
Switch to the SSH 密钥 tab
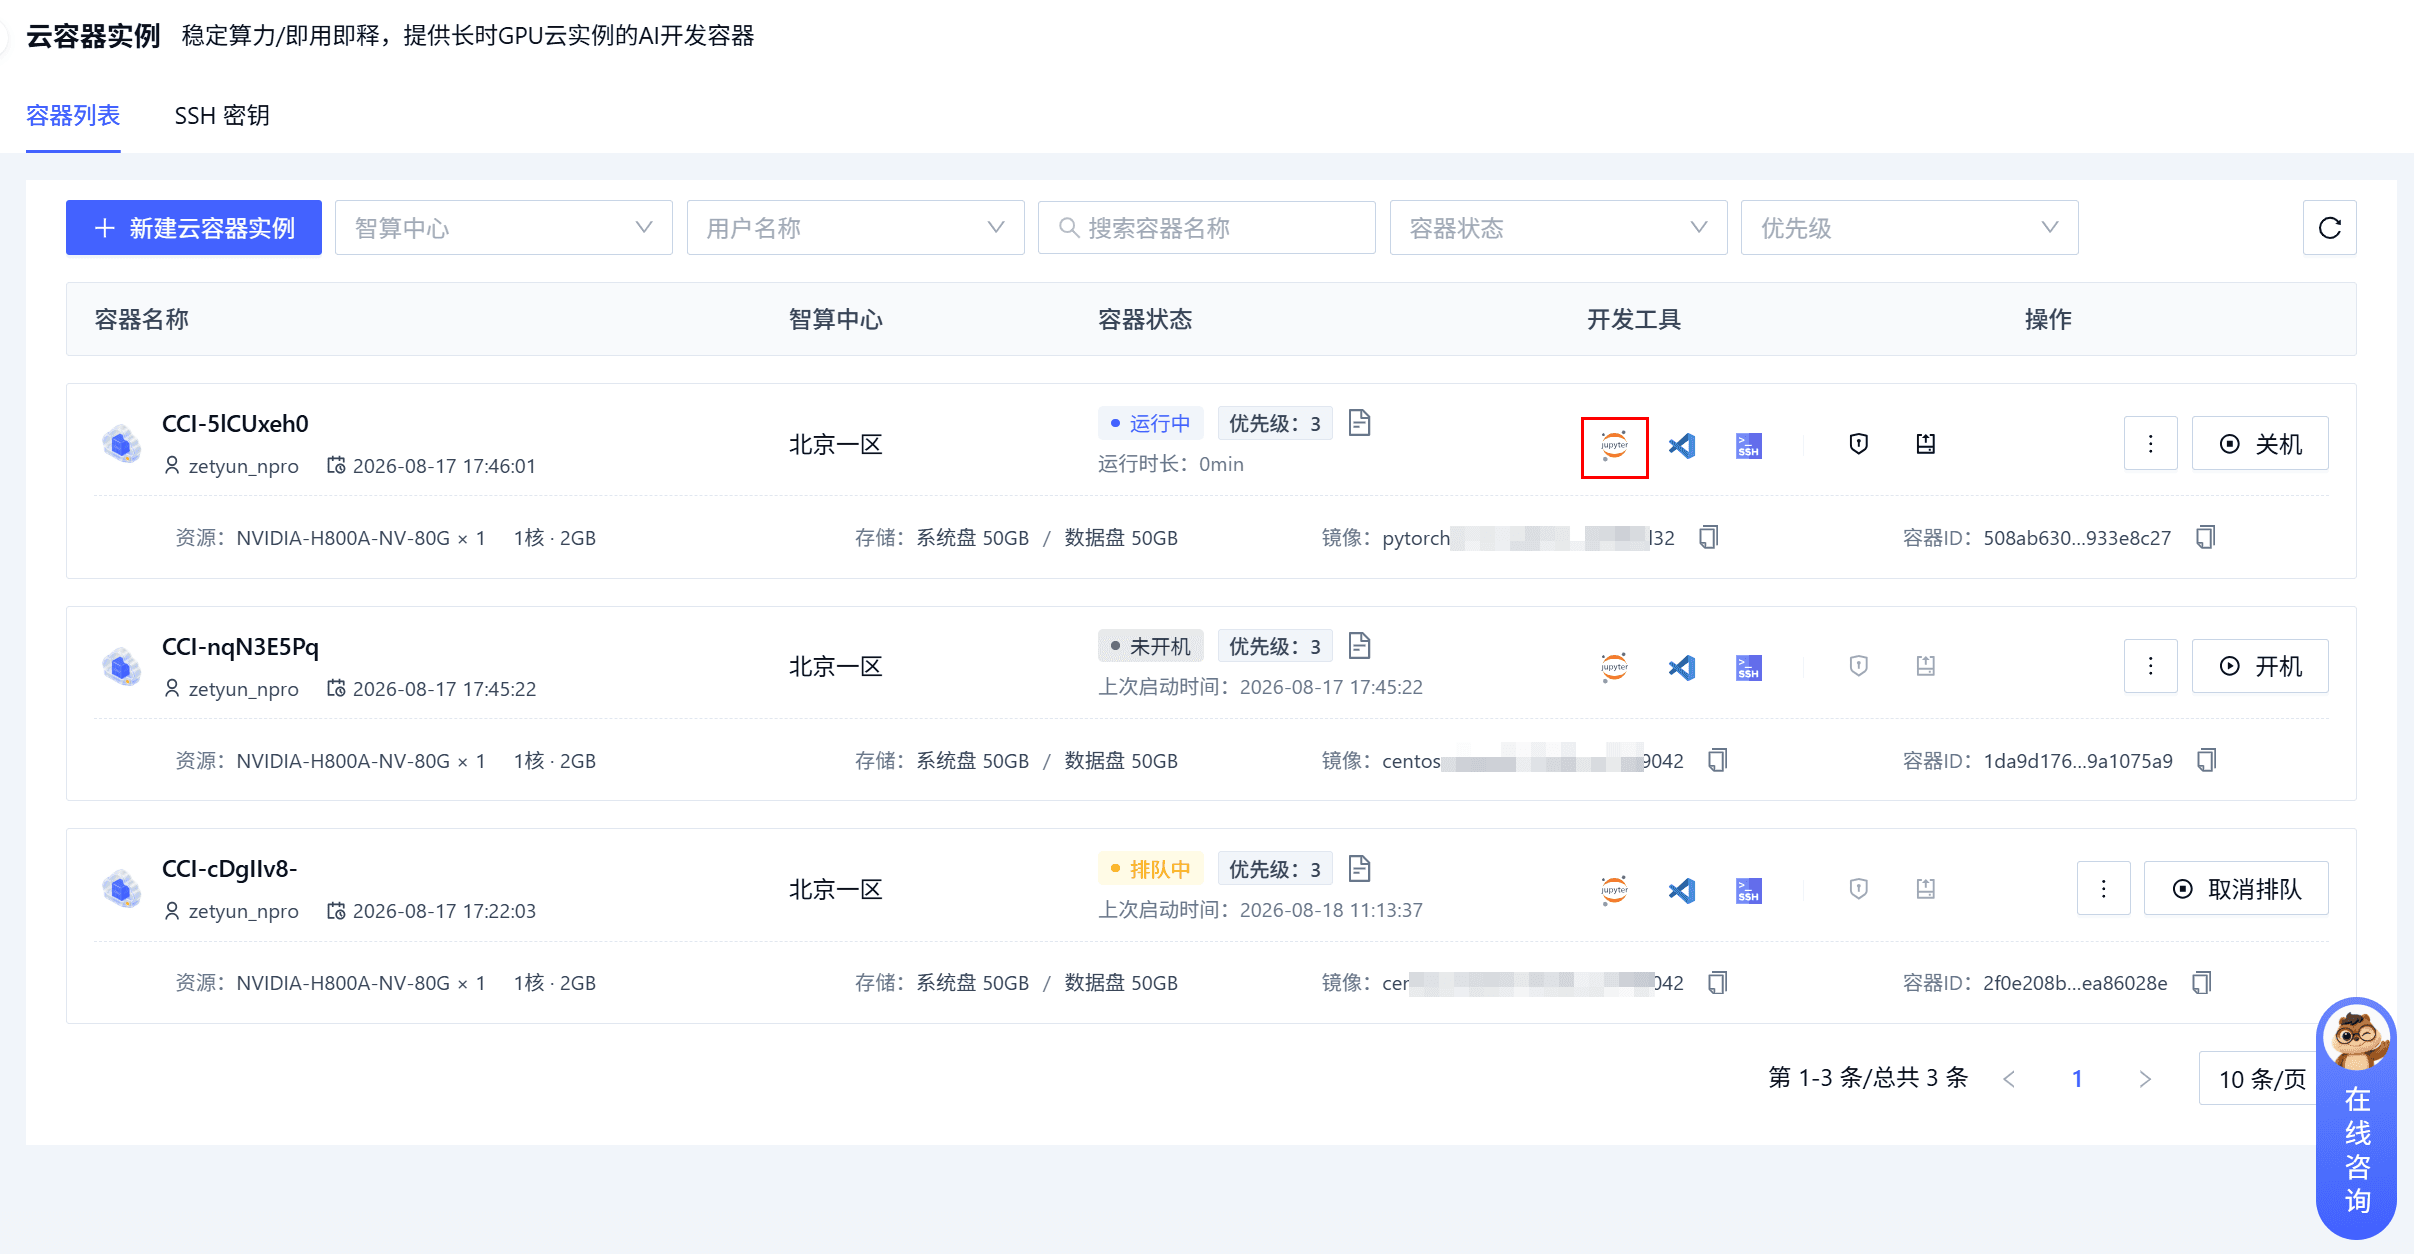coord(222,116)
